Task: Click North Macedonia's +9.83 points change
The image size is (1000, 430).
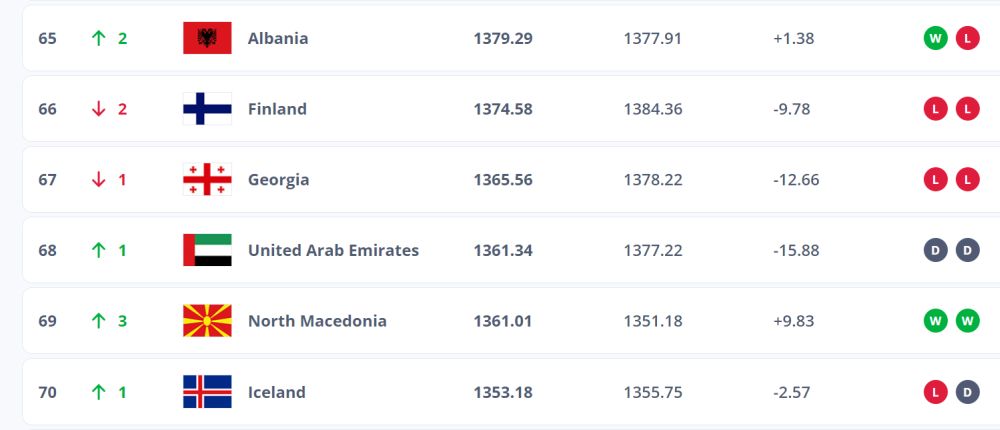Action: tap(794, 321)
